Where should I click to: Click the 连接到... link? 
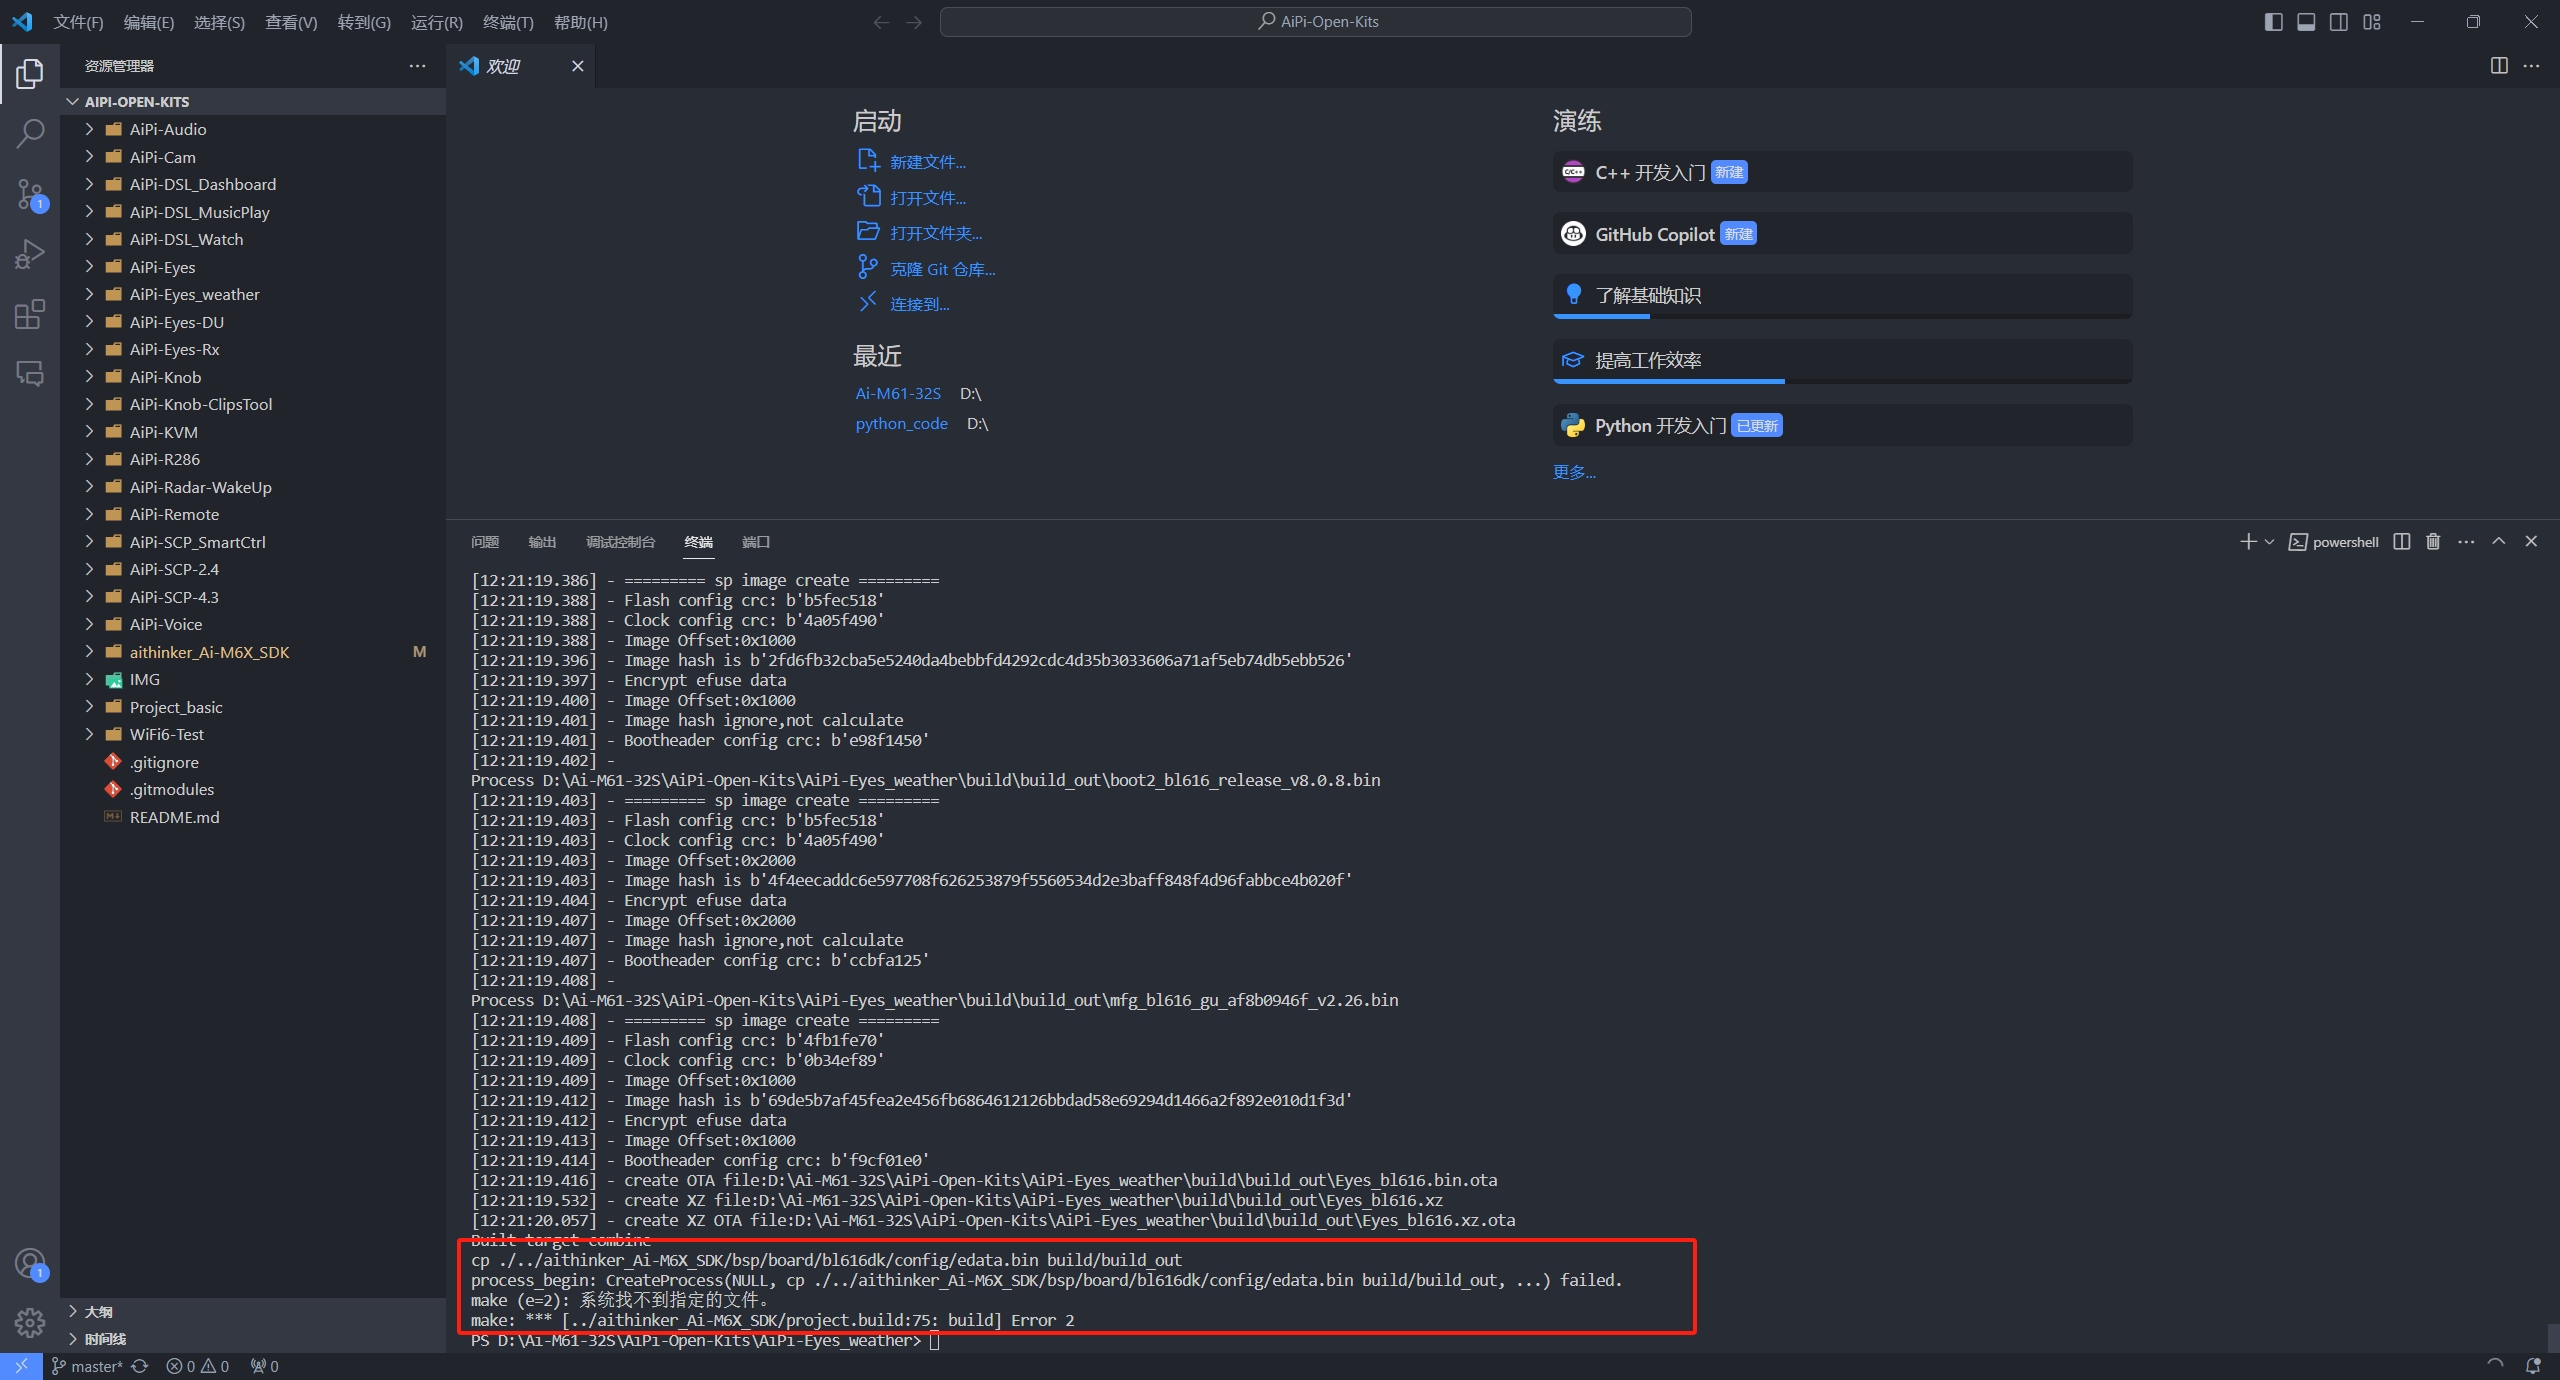[x=920, y=304]
